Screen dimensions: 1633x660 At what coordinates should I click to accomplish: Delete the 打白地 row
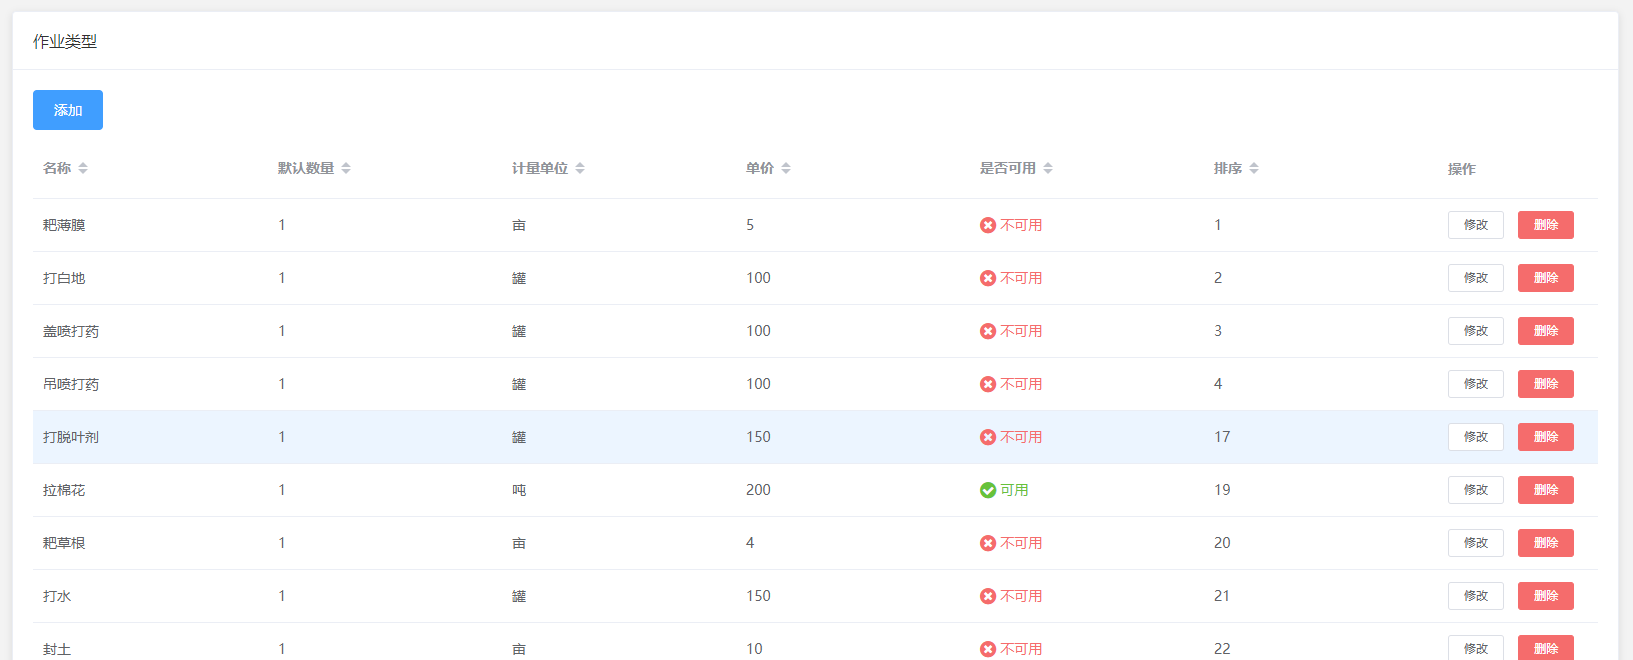(1545, 278)
